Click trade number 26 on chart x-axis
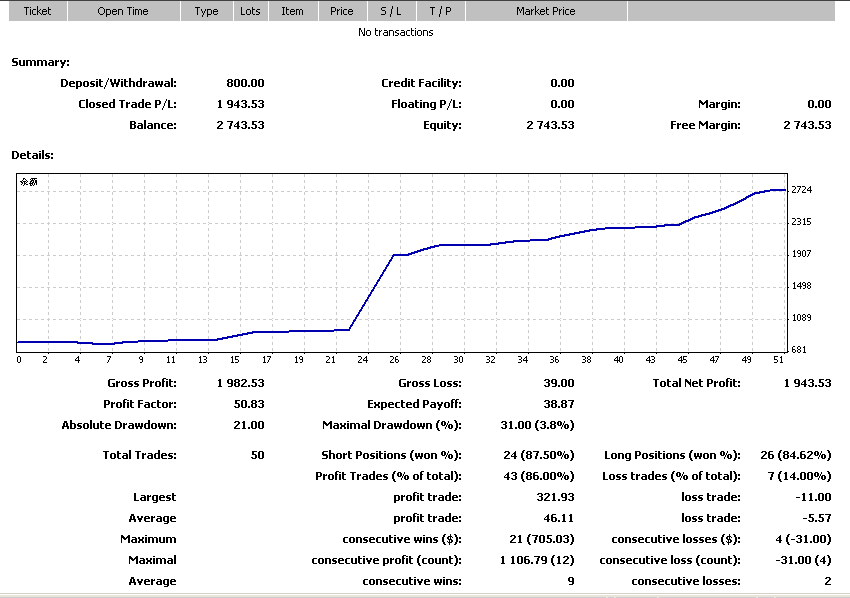This screenshot has width=850, height=598. (395, 360)
